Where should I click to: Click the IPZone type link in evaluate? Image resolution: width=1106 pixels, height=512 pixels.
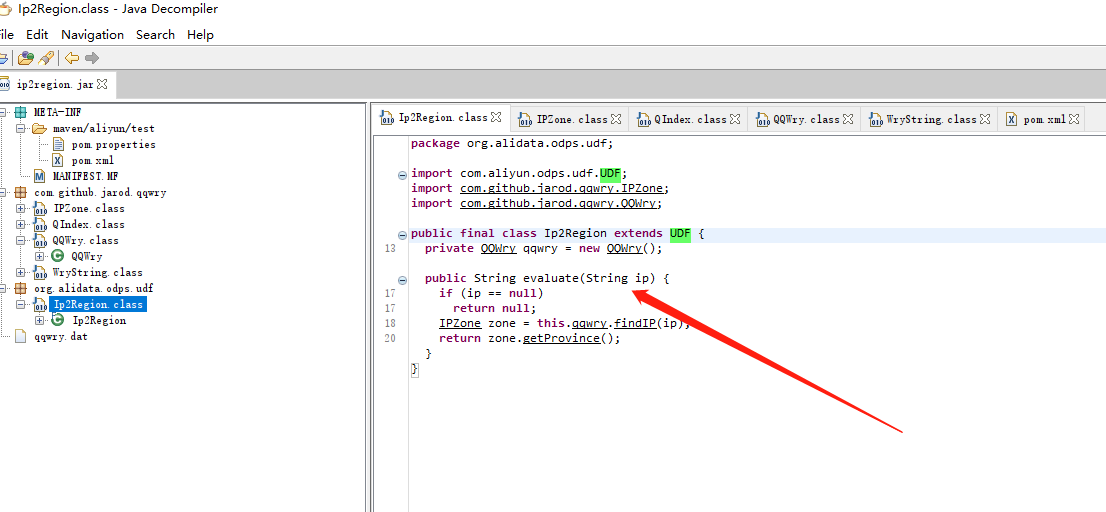460,324
